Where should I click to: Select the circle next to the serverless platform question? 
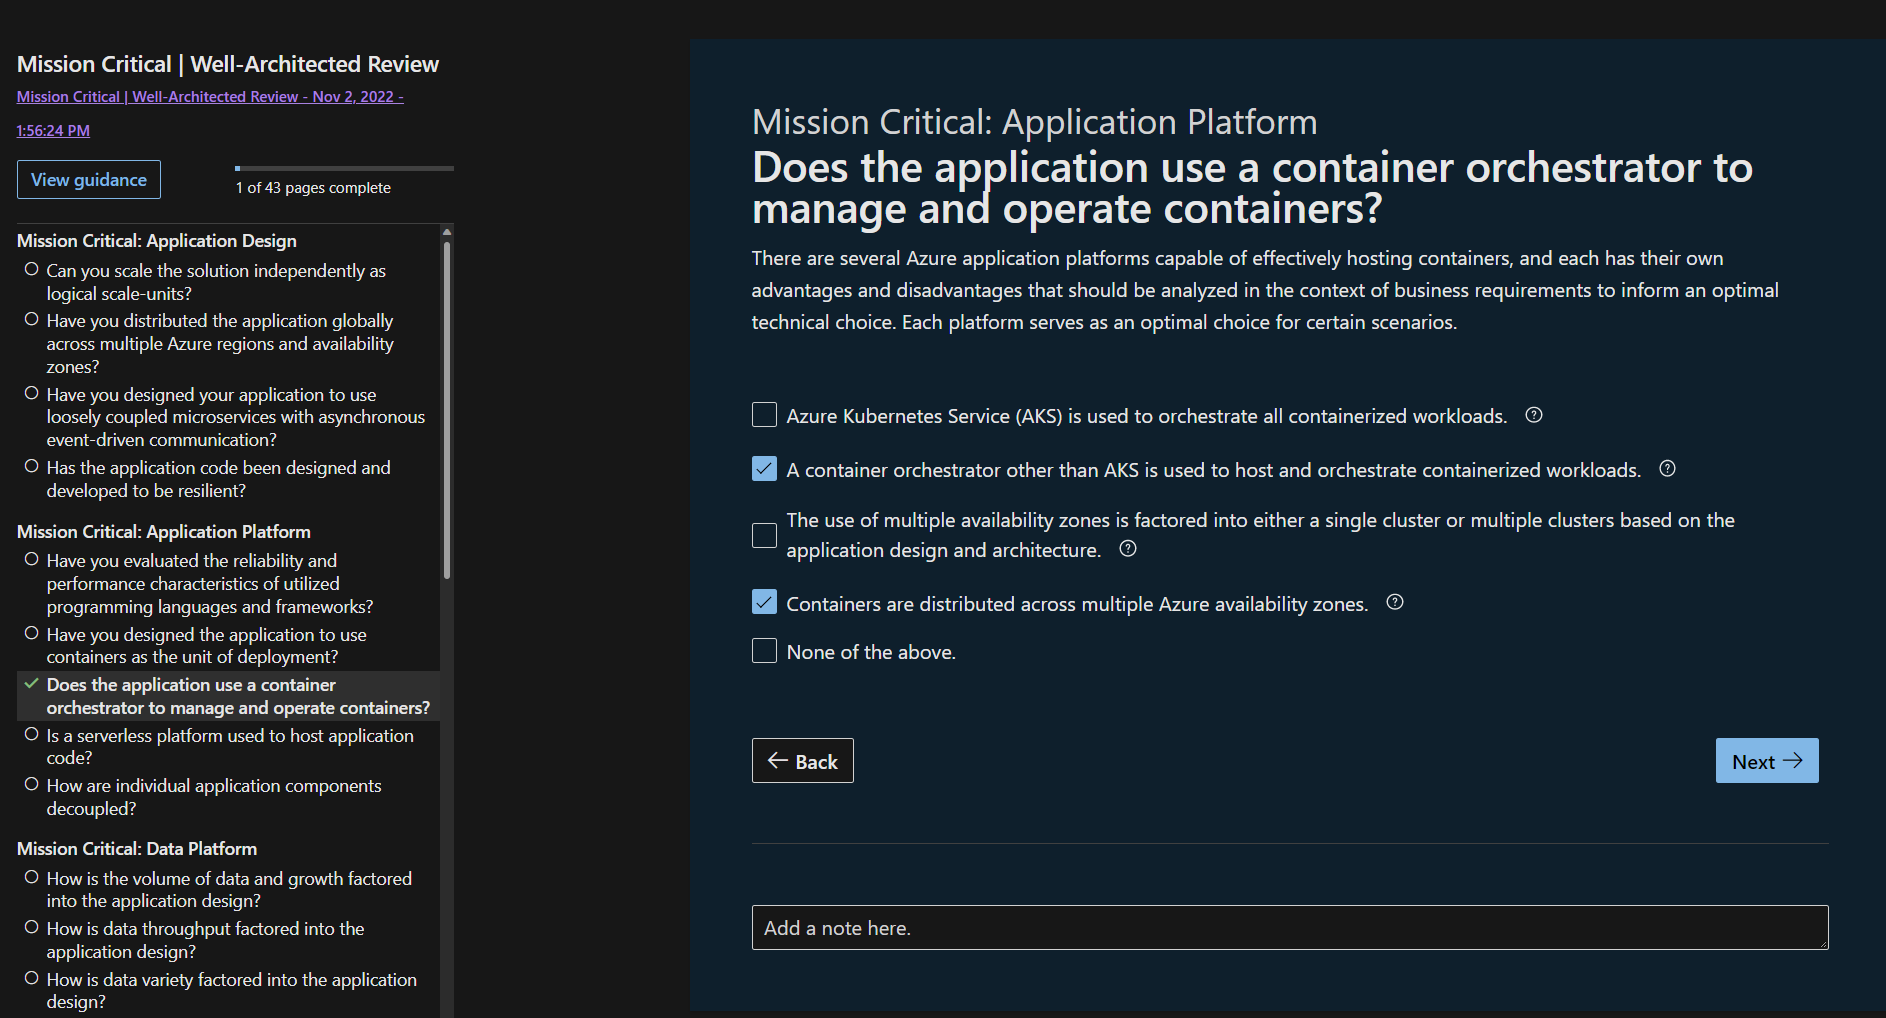pos(32,734)
